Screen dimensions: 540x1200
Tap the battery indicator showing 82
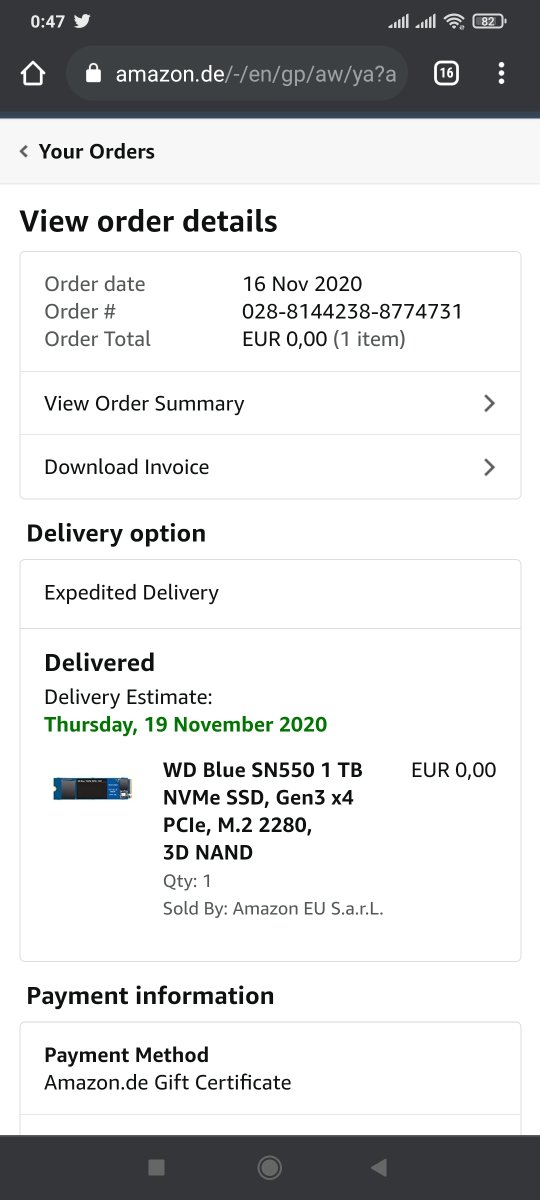[x=489, y=21]
